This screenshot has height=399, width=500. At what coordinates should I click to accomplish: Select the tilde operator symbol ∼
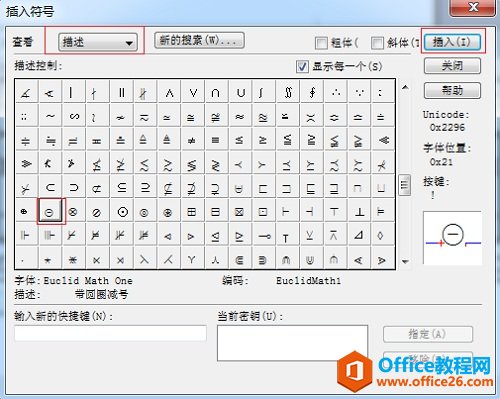[x=50, y=116]
